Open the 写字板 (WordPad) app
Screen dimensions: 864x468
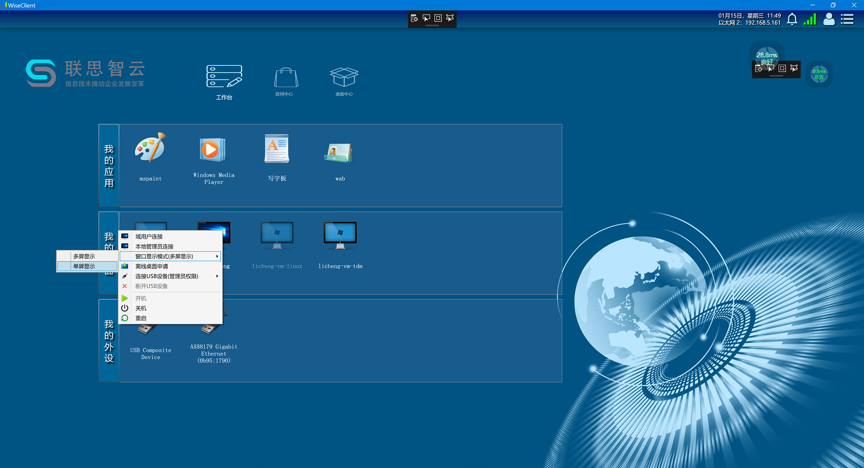277,151
